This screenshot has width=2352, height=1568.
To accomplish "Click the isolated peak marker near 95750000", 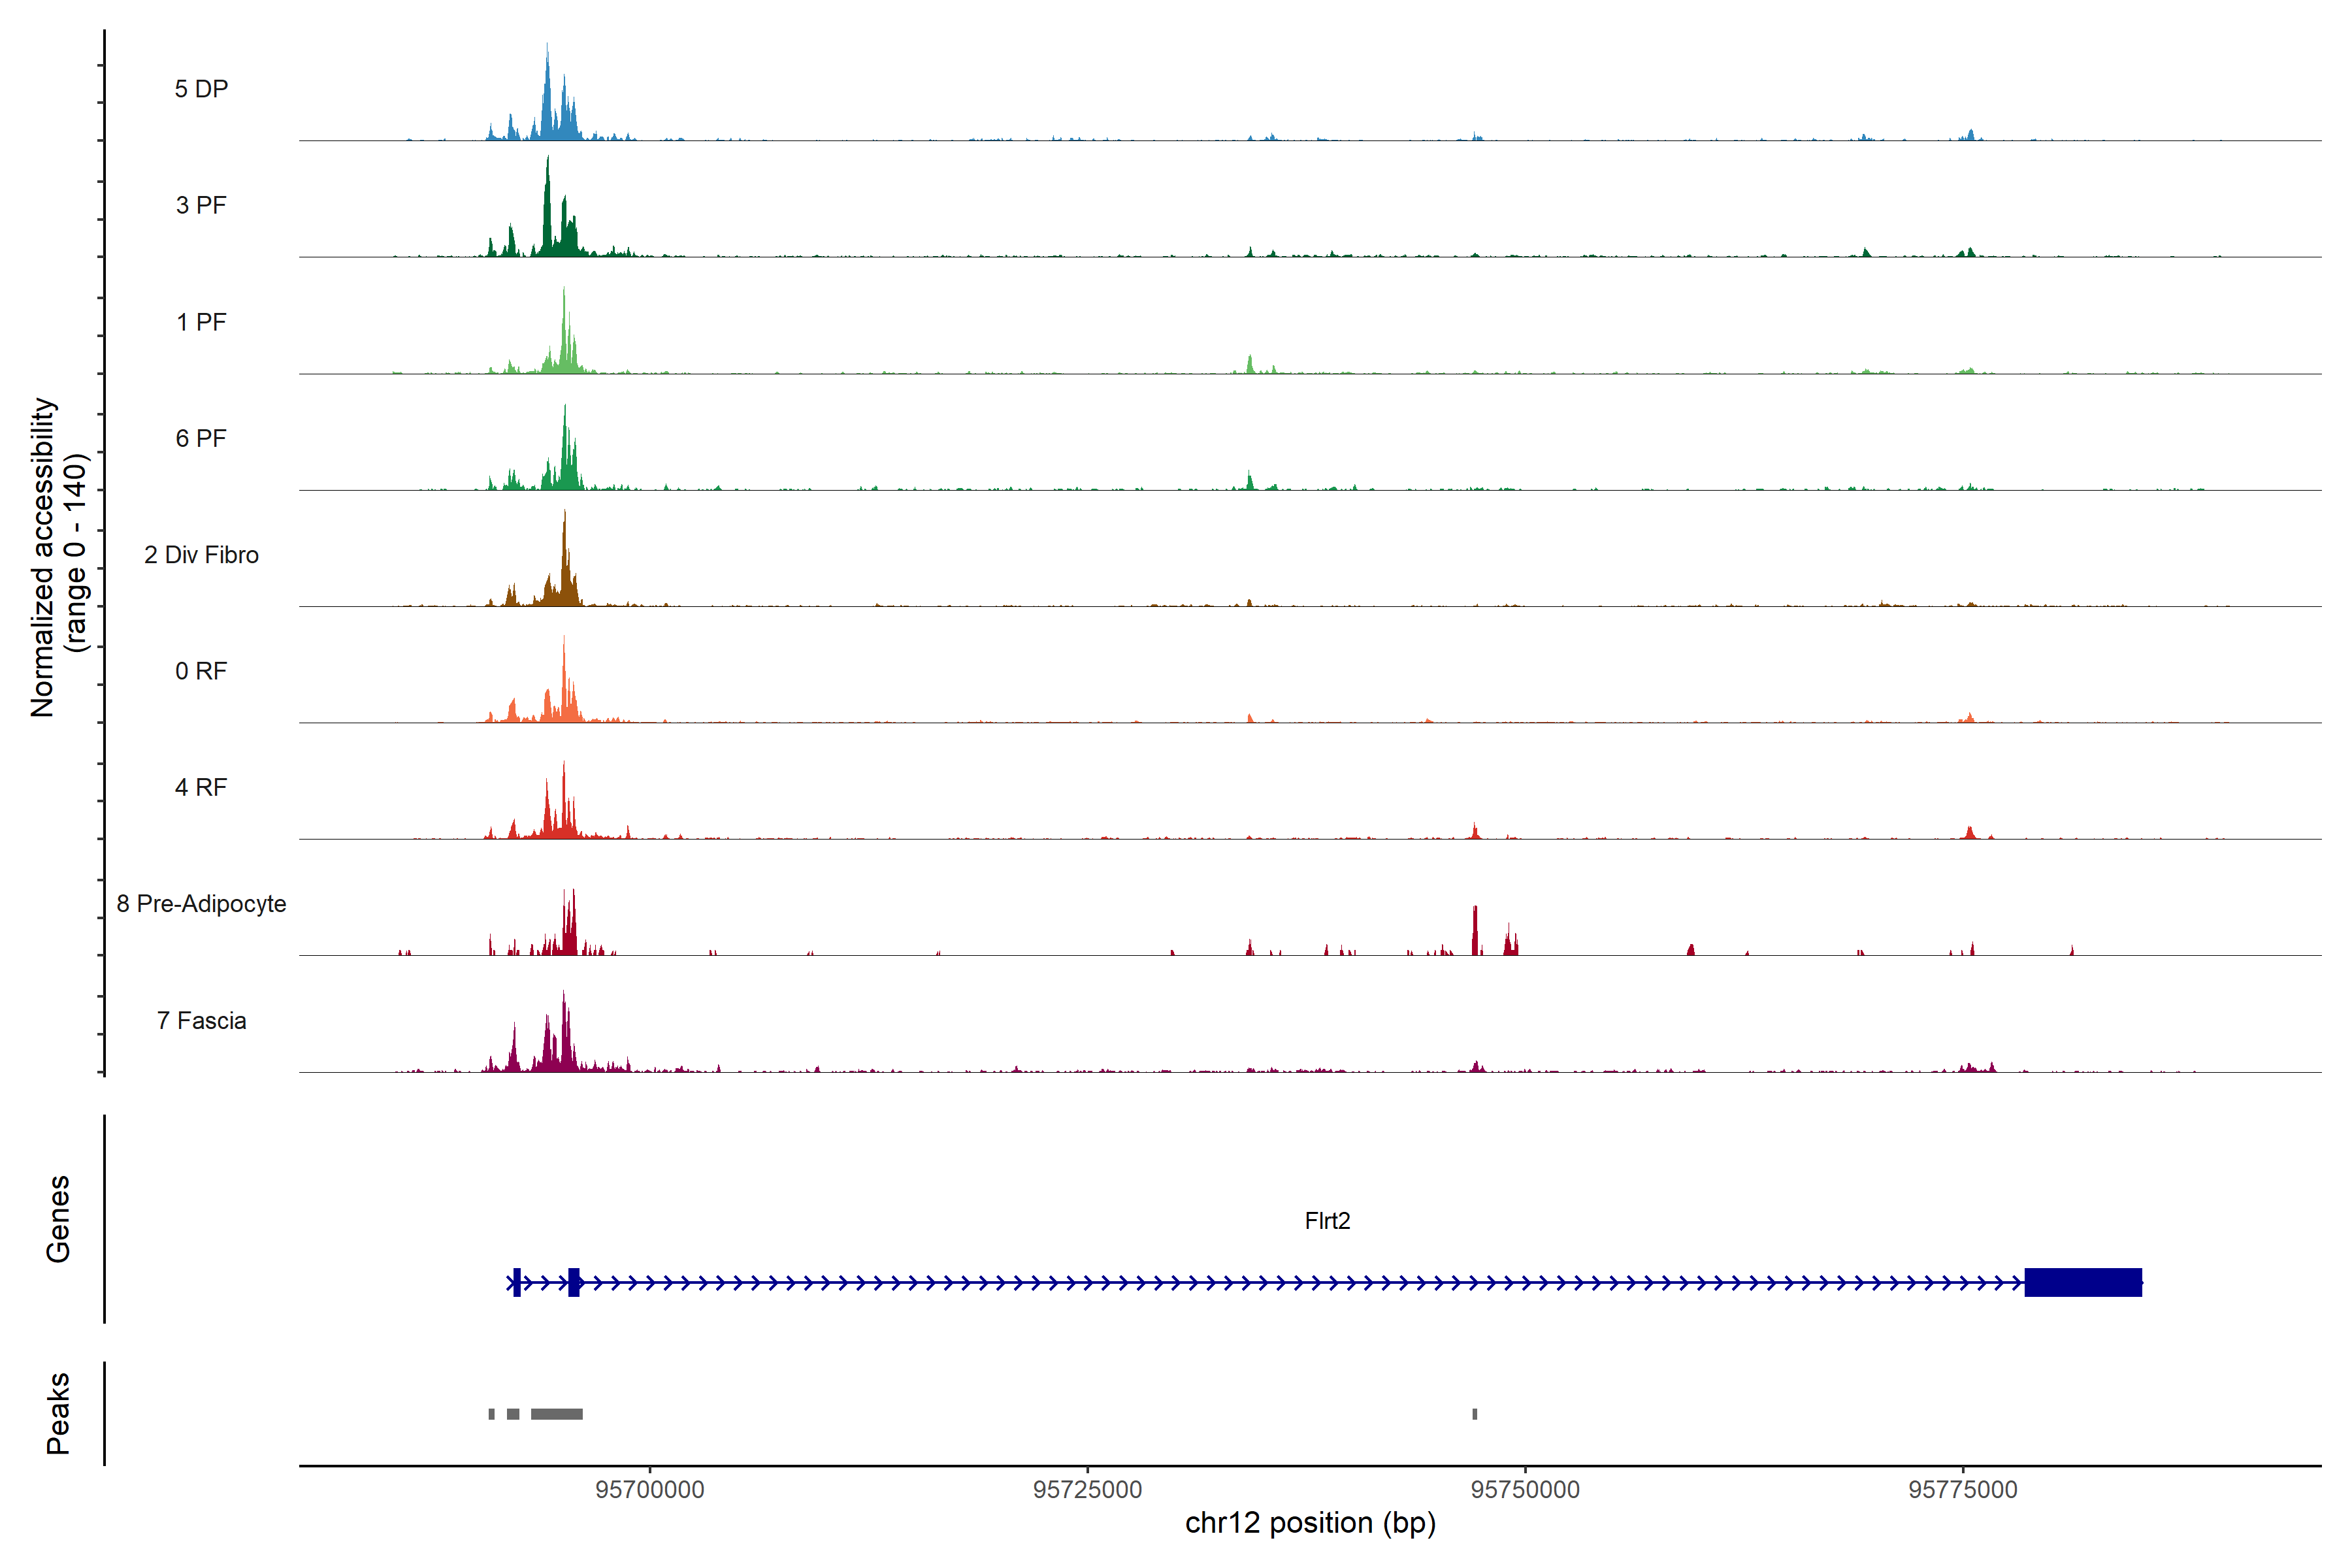I will [x=1475, y=1414].
